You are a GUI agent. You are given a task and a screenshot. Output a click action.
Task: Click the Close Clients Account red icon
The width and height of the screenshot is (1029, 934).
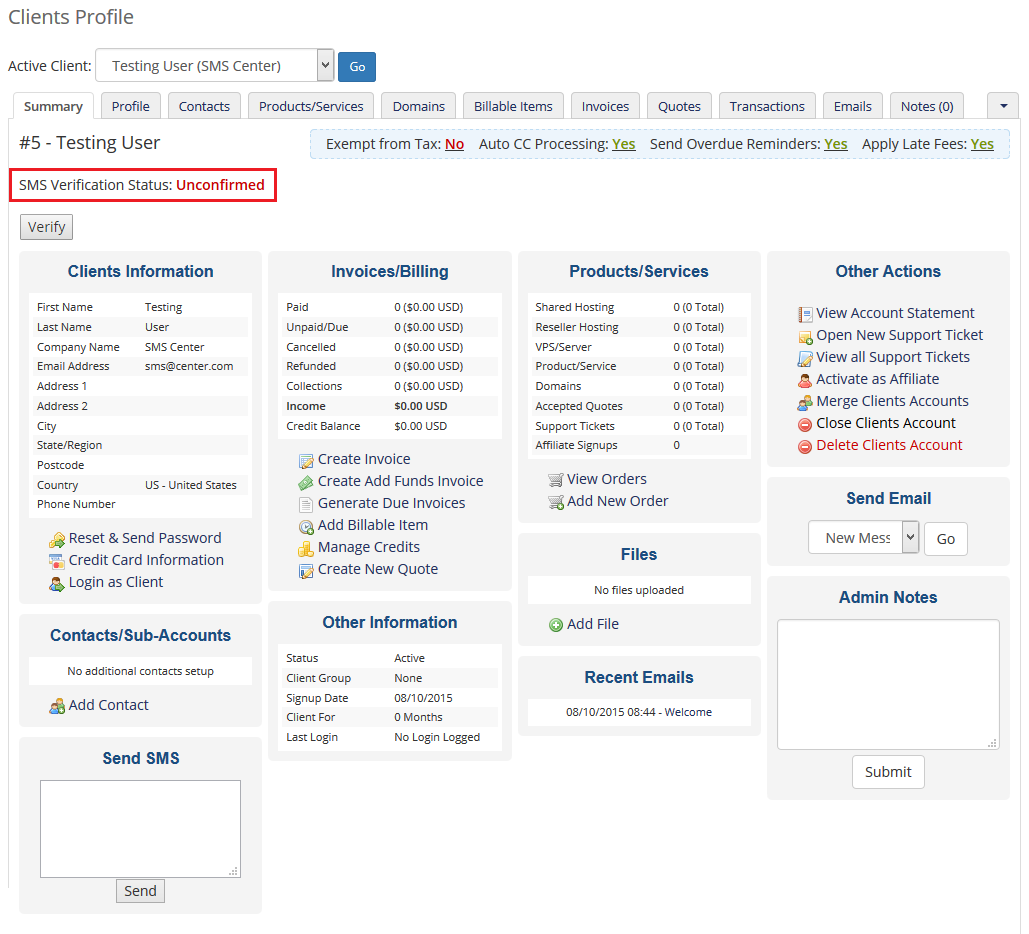(x=805, y=425)
